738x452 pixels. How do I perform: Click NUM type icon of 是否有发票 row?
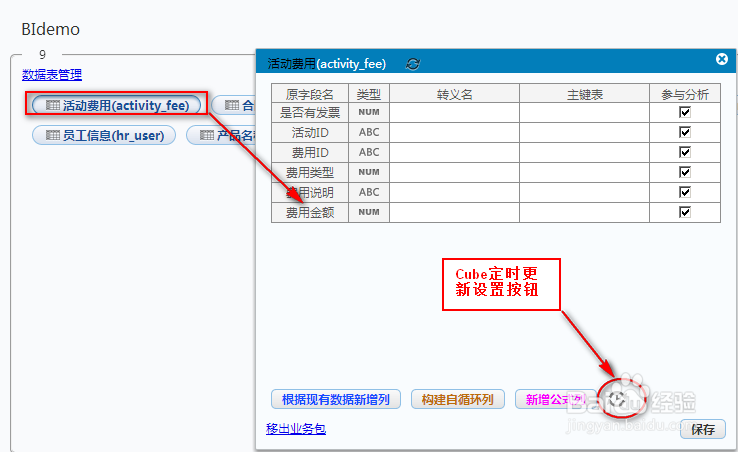tap(369, 113)
